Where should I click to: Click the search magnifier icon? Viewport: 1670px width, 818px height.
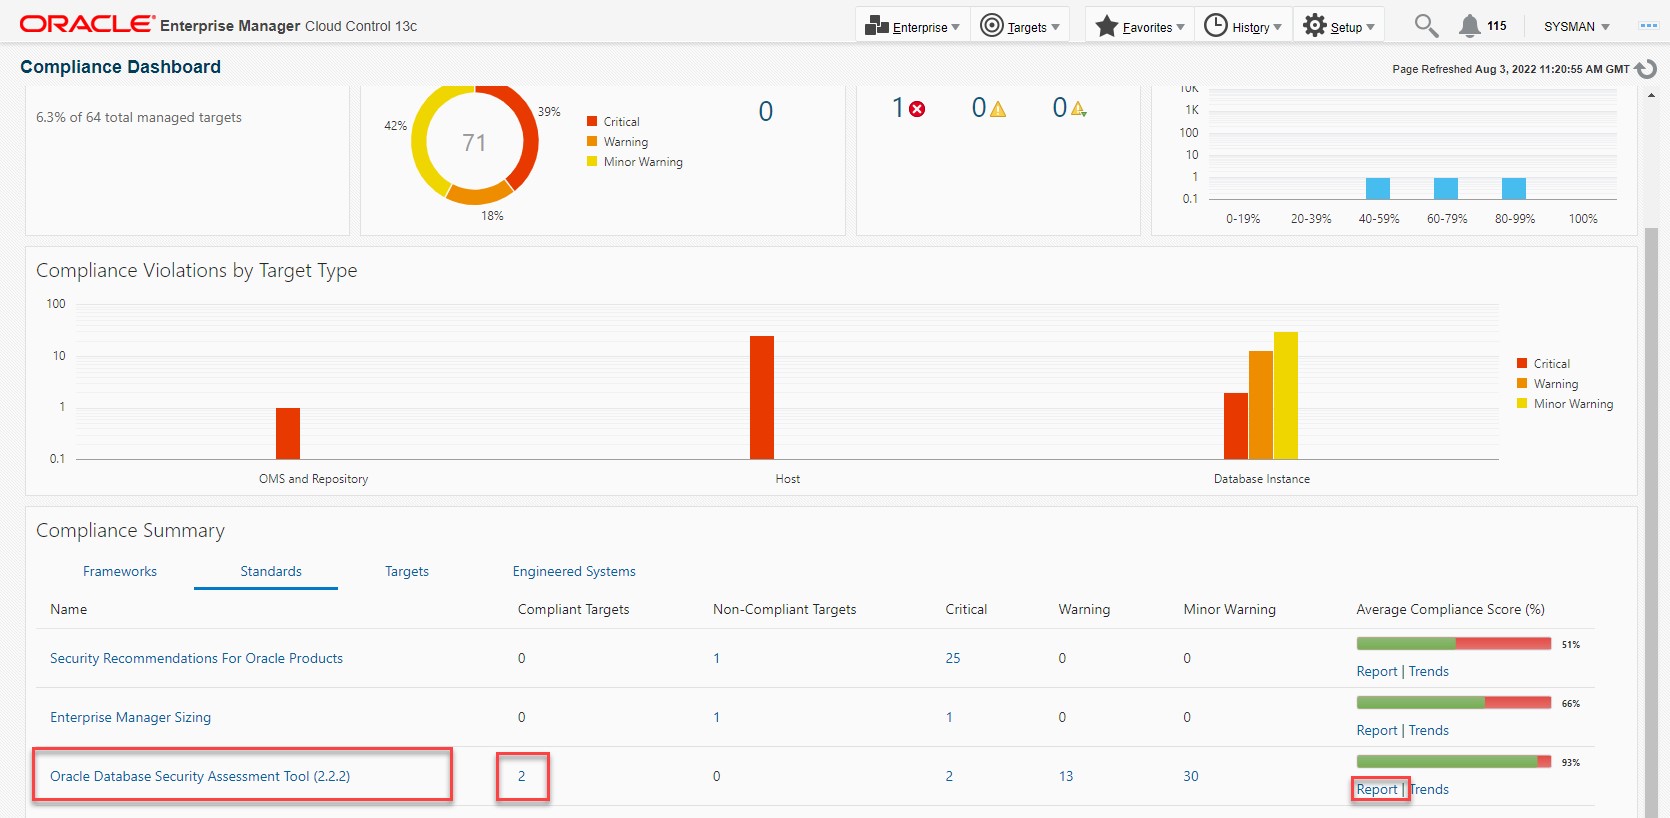[x=1426, y=26]
